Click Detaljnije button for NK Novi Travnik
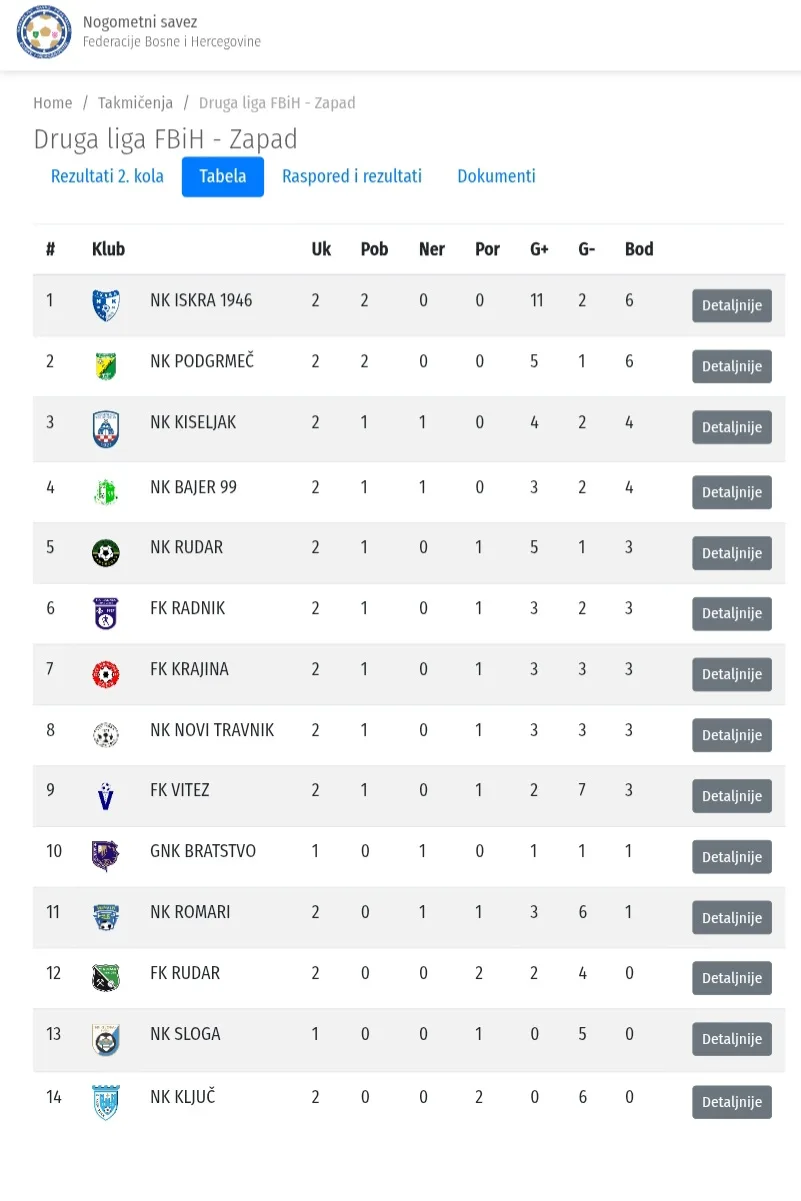 [732, 735]
